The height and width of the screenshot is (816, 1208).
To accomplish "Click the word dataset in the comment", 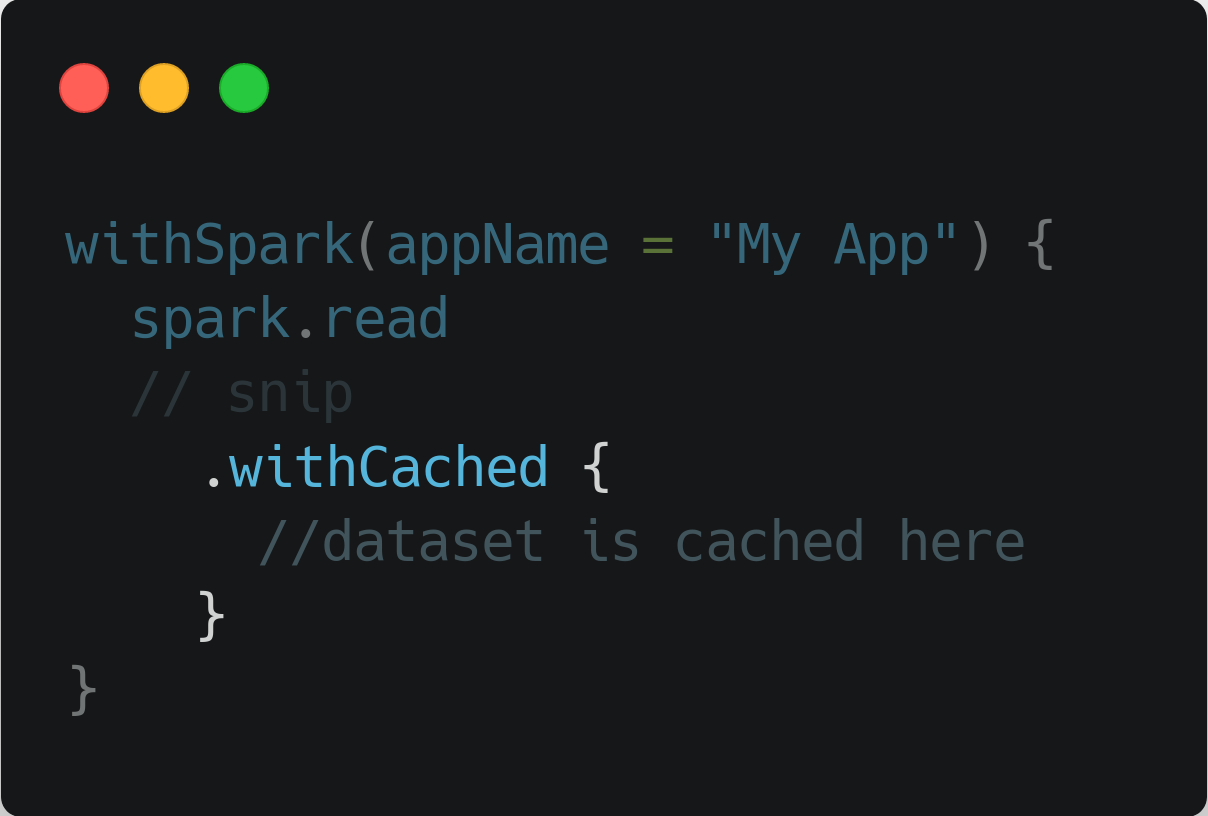I will [x=433, y=541].
